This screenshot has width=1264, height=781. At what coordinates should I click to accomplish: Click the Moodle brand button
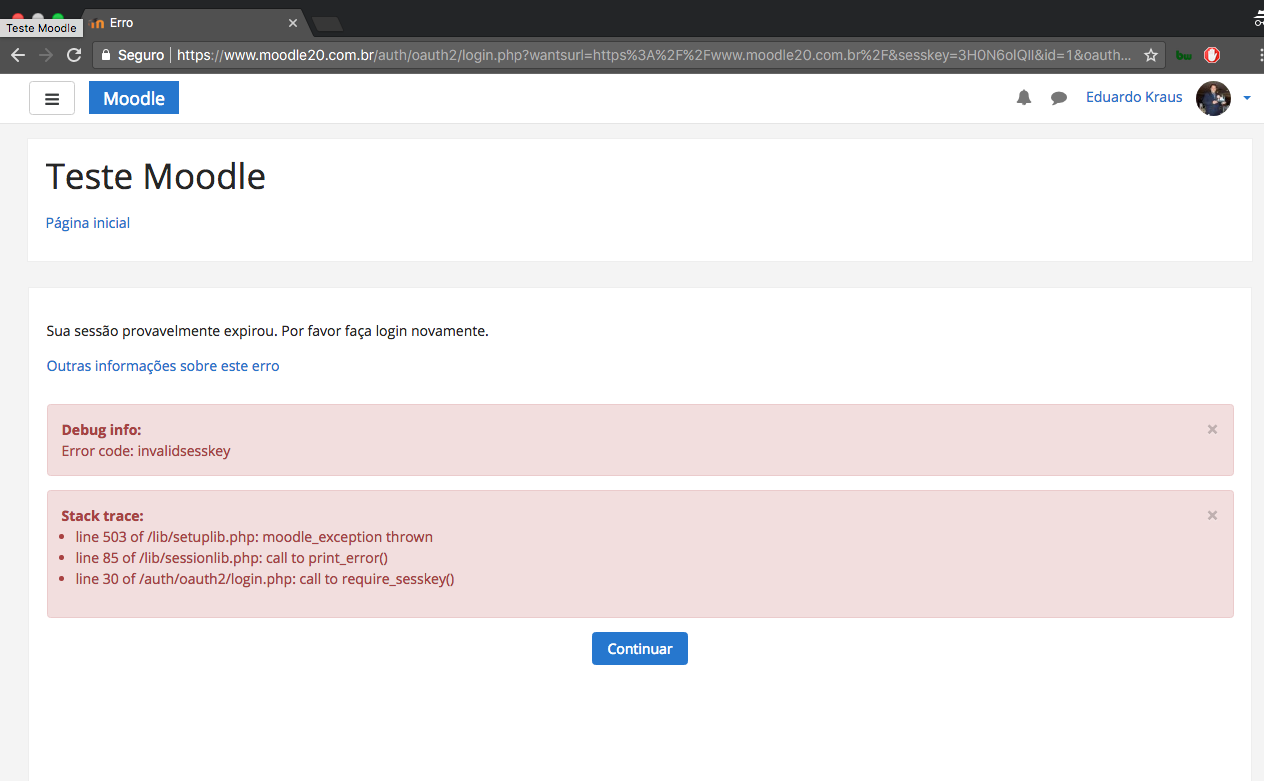[x=134, y=98]
